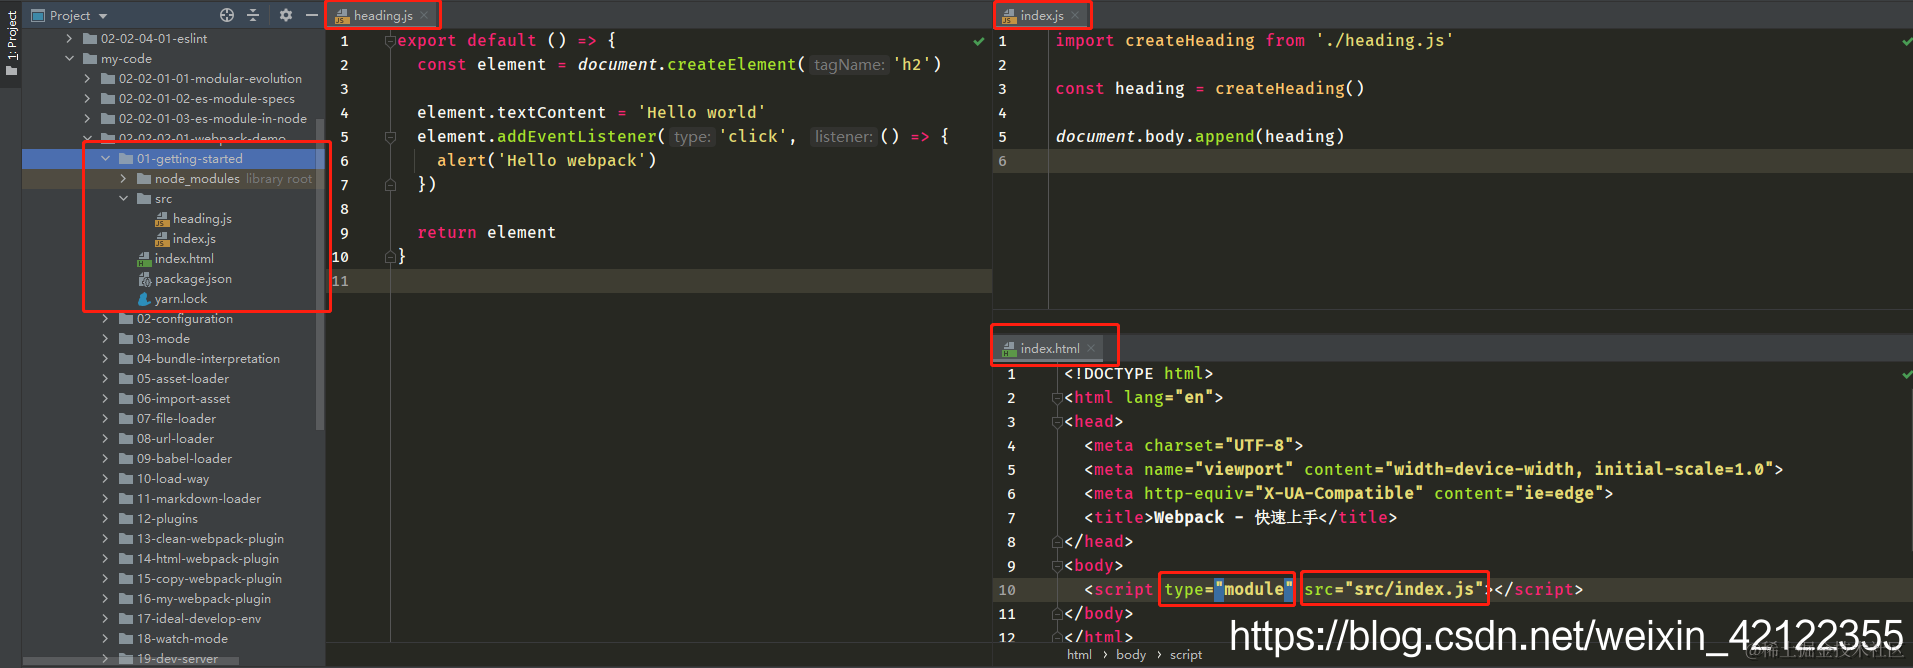Click 'createHeading' in index.js import line
This screenshot has width=1913, height=668.
1190,41
